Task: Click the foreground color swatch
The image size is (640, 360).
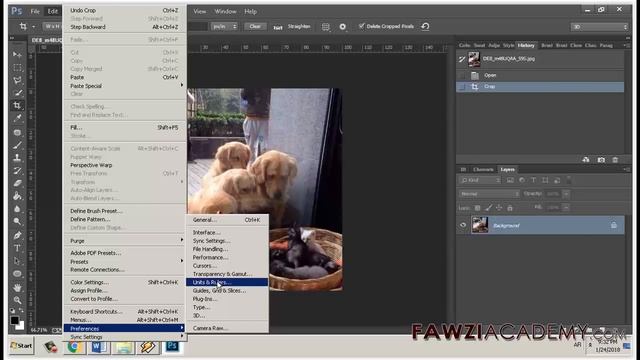Action: point(14,320)
